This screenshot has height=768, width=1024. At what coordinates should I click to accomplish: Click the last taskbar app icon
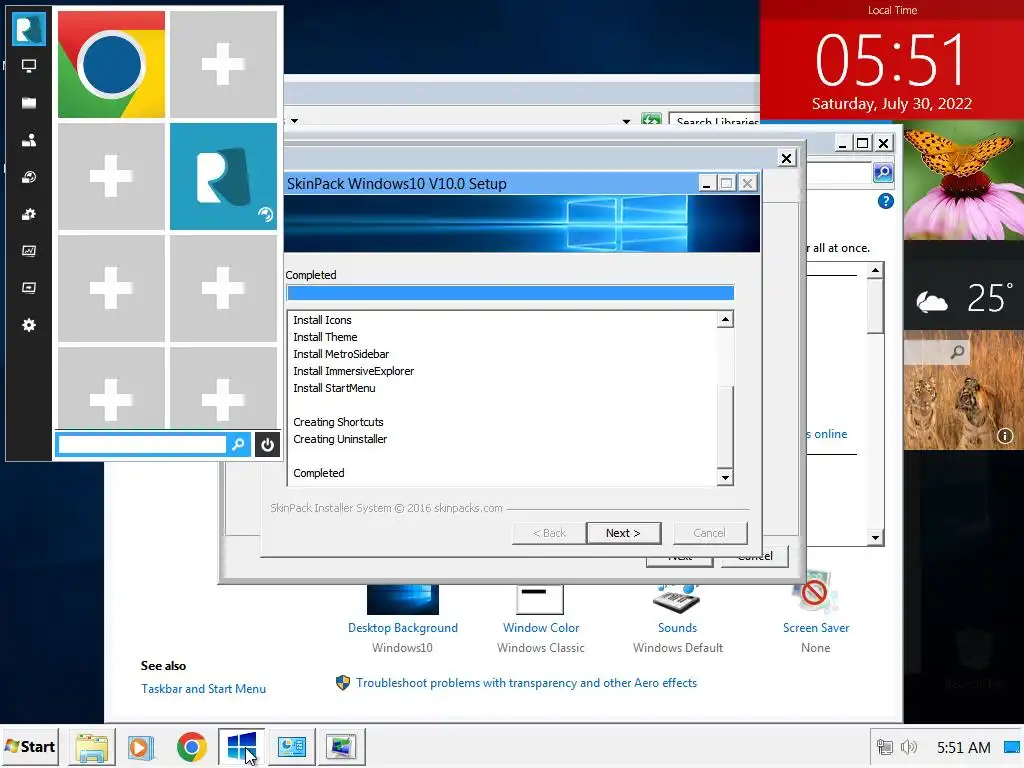(342, 746)
